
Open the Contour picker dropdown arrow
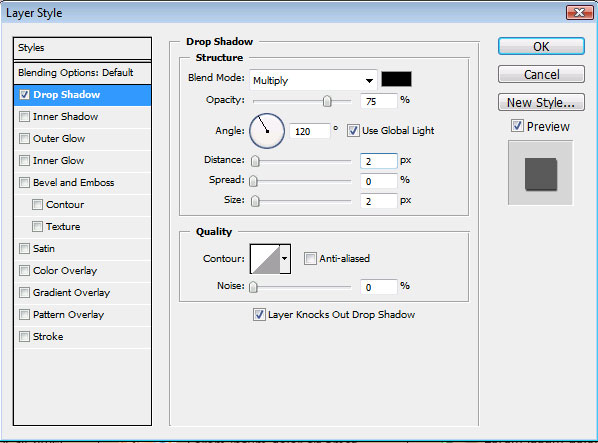tap(285, 259)
